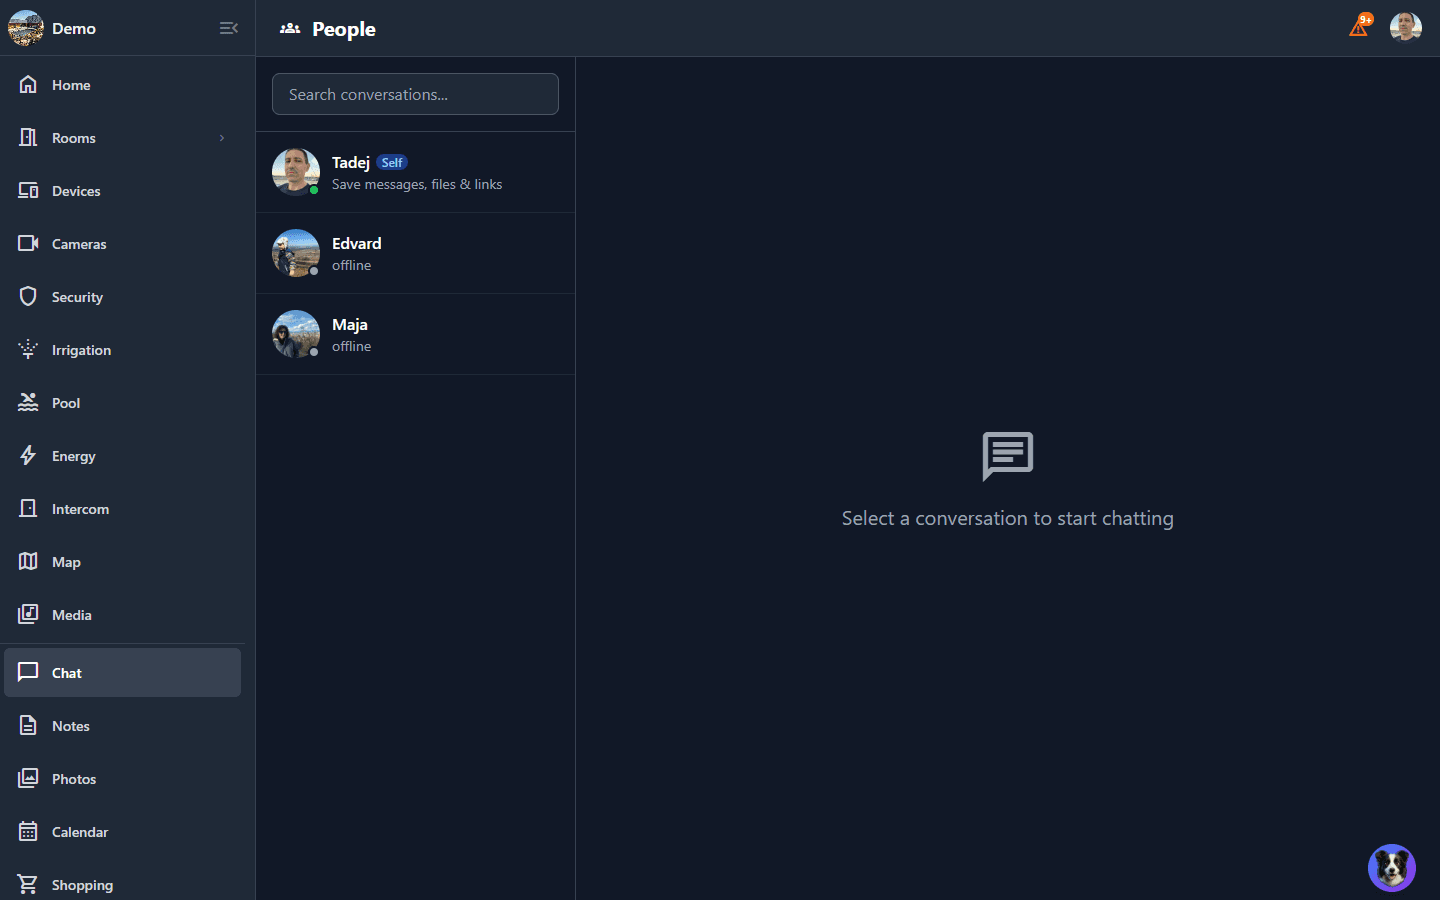The height and width of the screenshot is (900, 1440).
Task: Expand the Rooms submenu chevron
Action: tap(222, 138)
